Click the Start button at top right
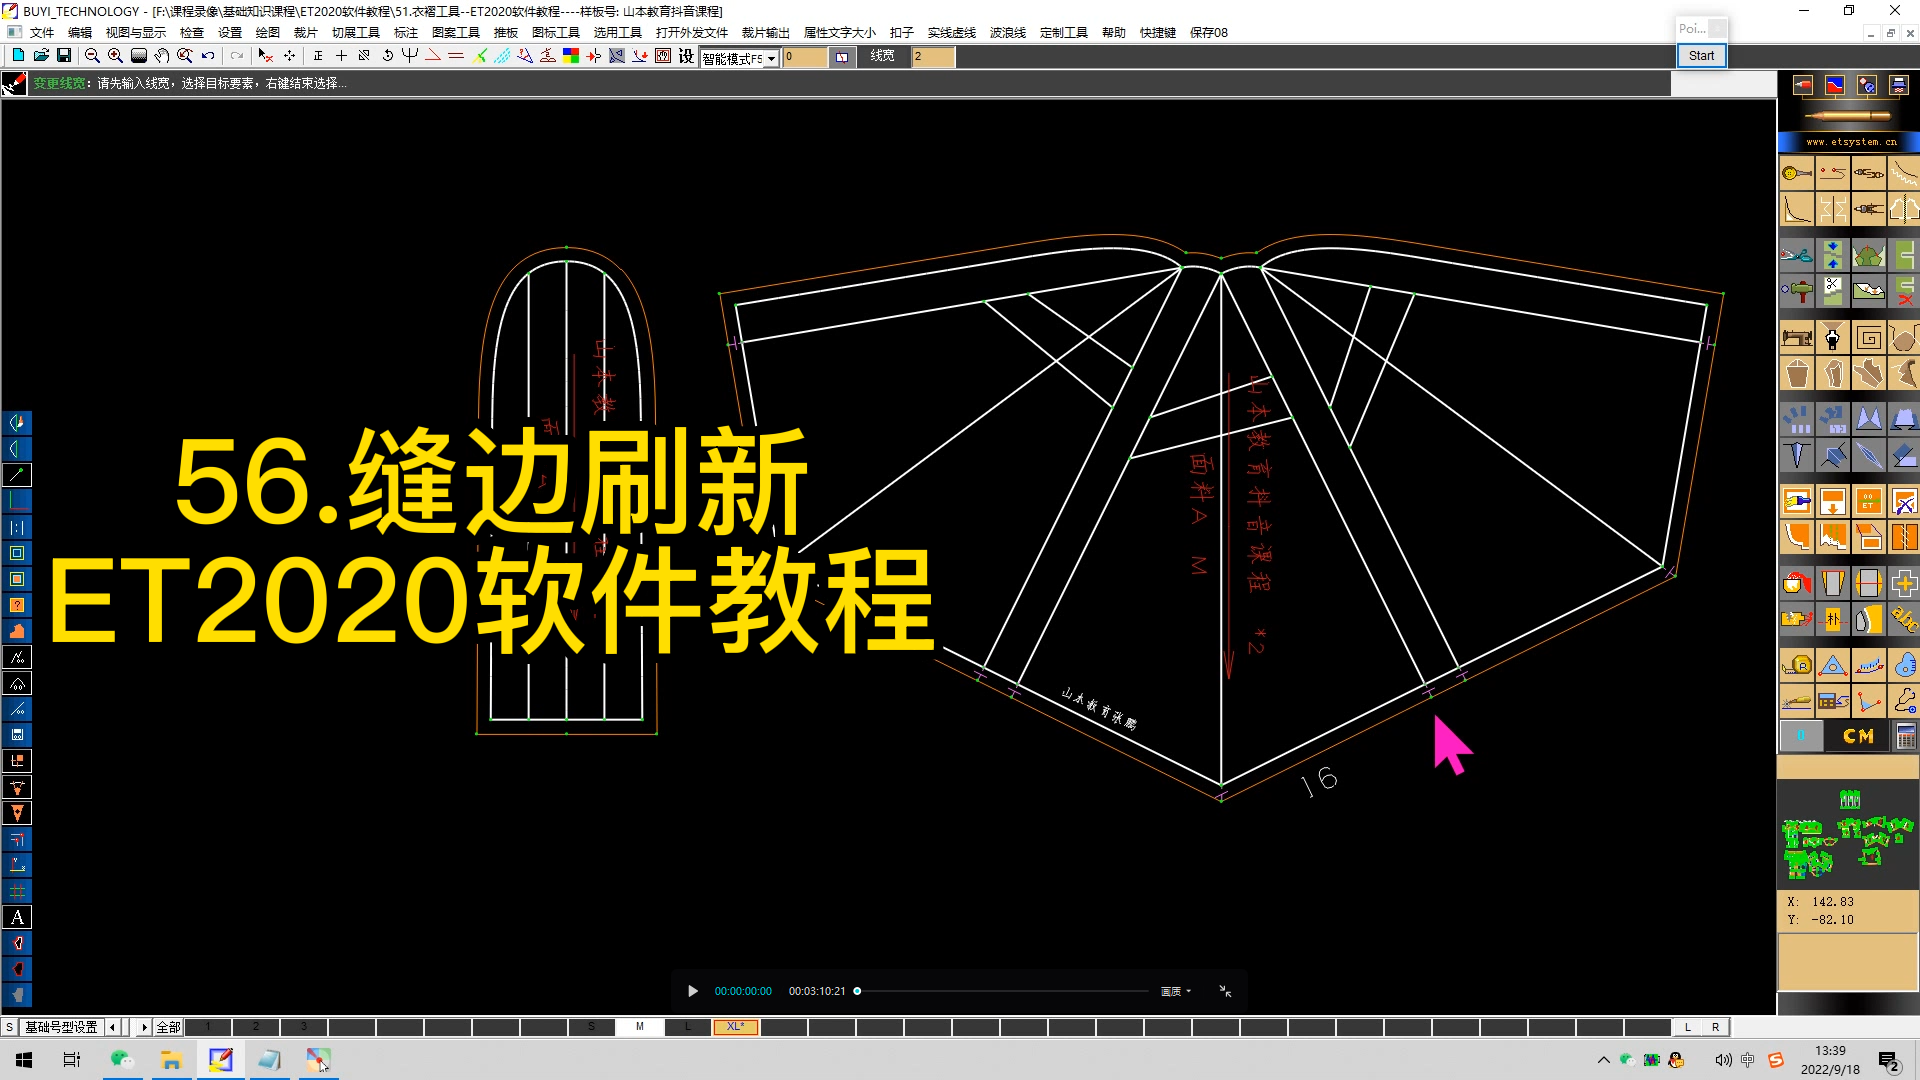The width and height of the screenshot is (1920, 1080). tap(1701, 56)
